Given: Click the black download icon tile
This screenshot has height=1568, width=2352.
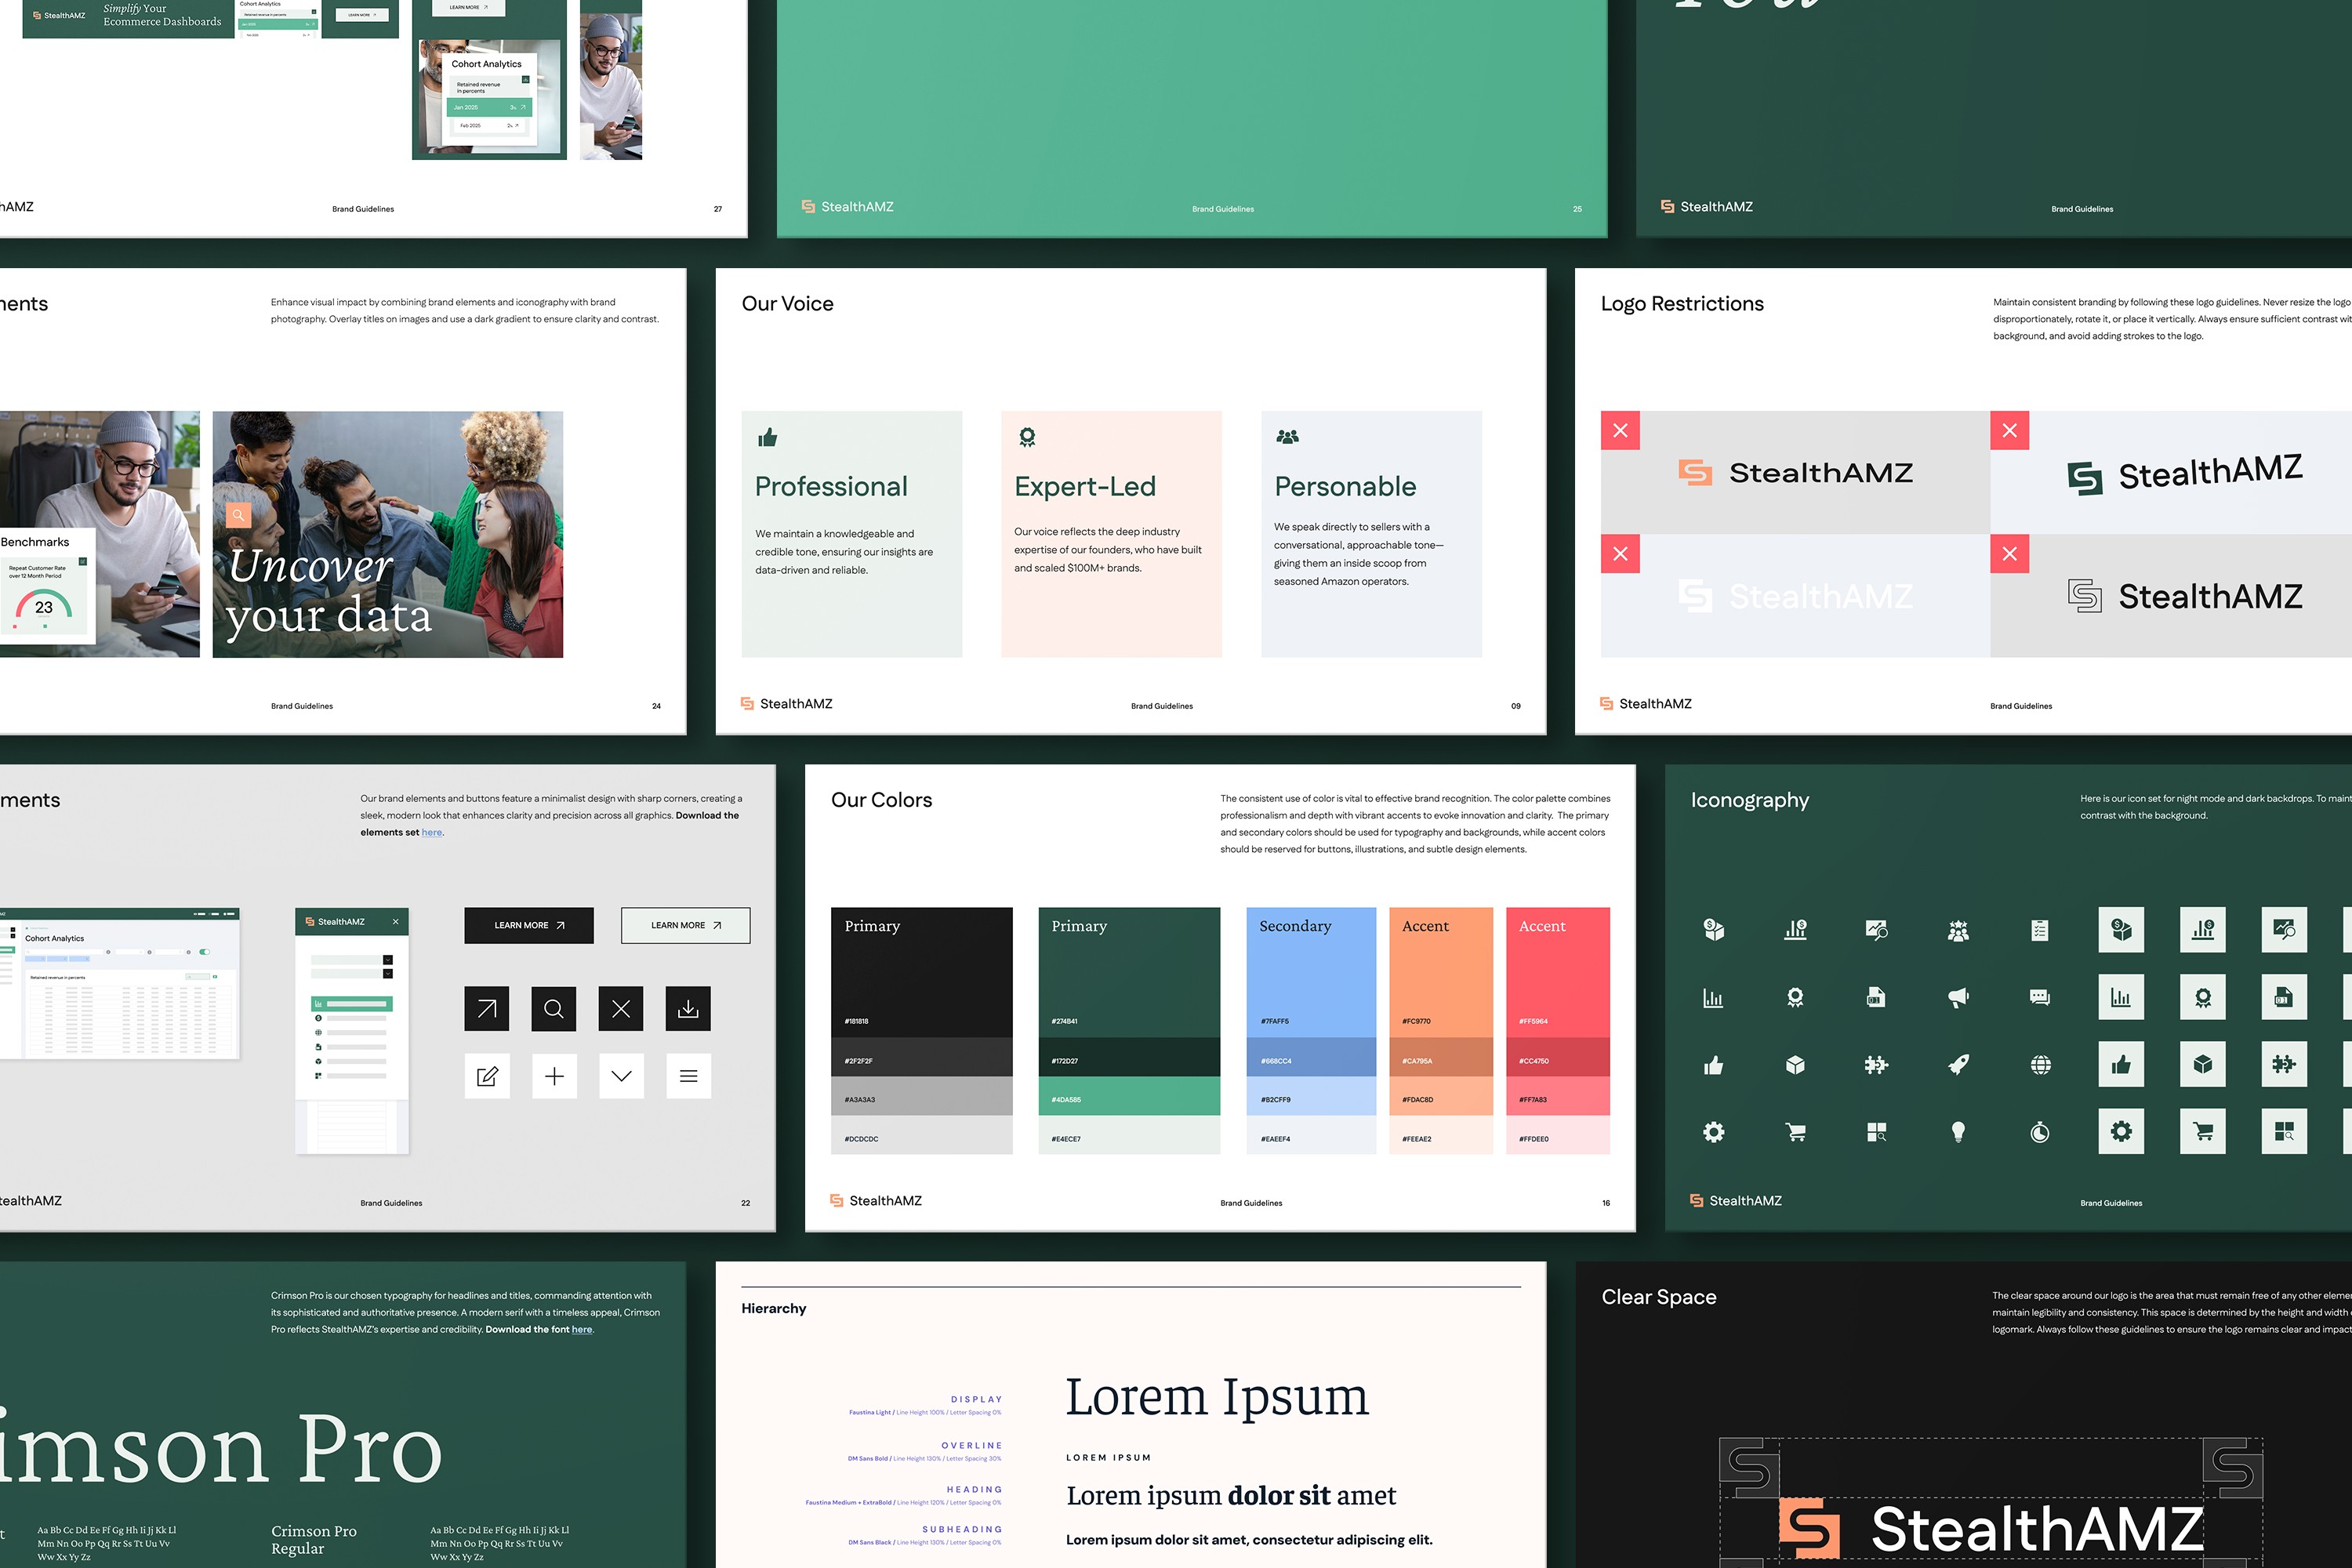Looking at the screenshot, I should (688, 1008).
